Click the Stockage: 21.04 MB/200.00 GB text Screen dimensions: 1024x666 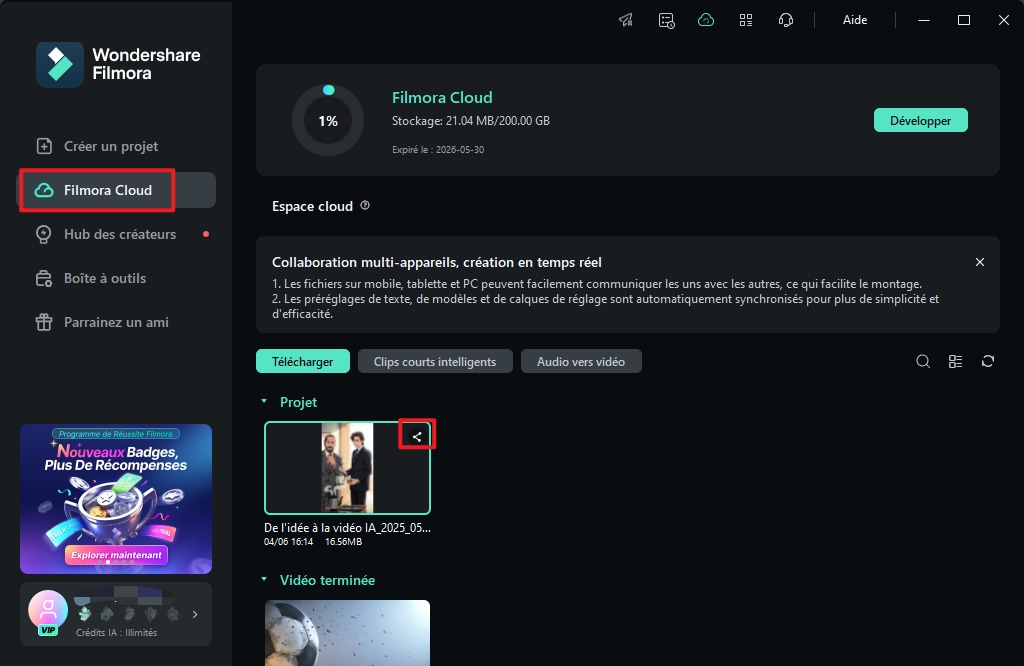click(x=471, y=121)
